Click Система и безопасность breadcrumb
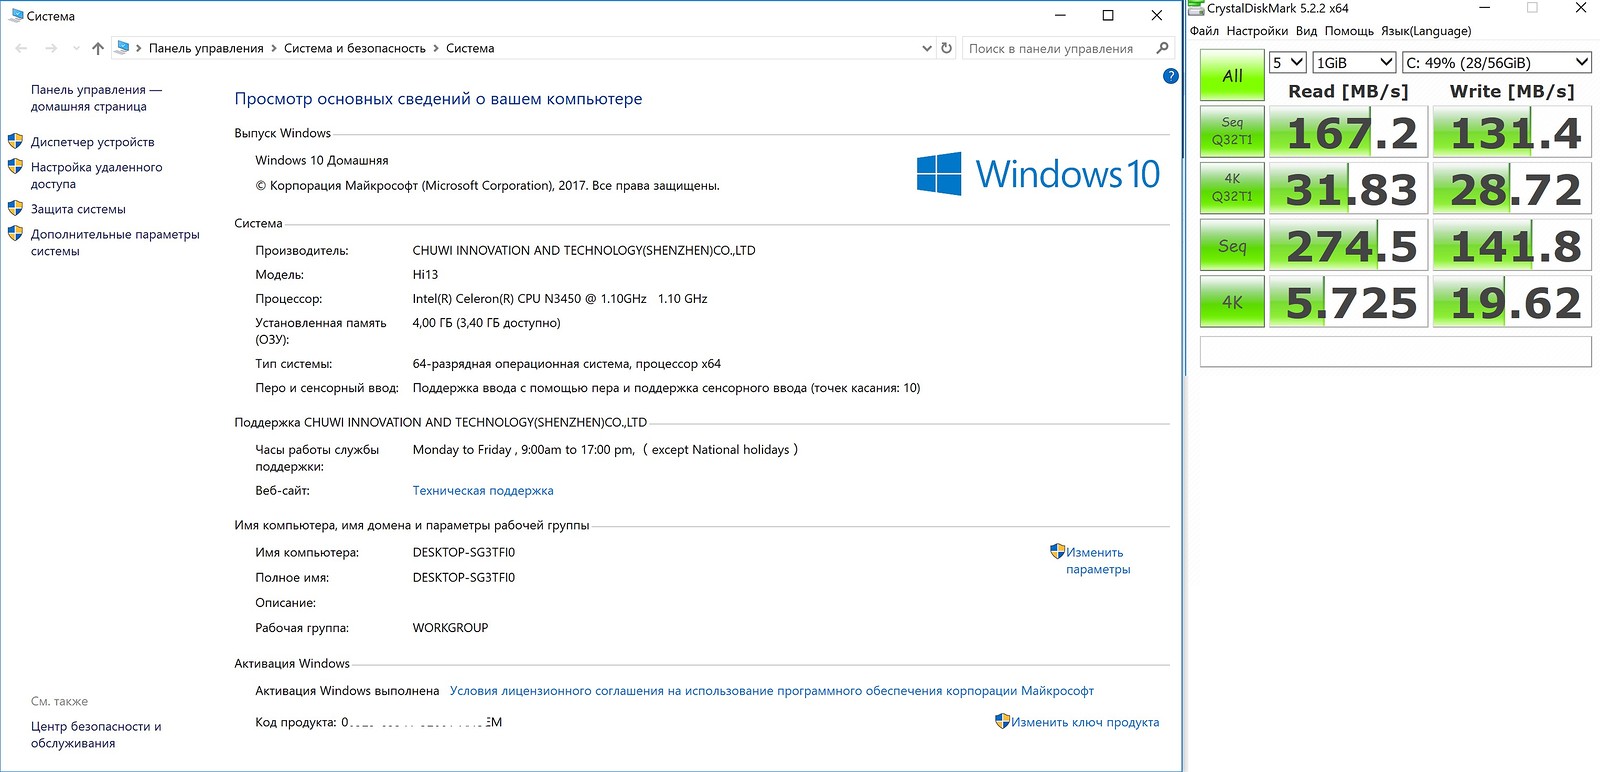Viewport: 1600px width, 772px height. tap(355, 48)
